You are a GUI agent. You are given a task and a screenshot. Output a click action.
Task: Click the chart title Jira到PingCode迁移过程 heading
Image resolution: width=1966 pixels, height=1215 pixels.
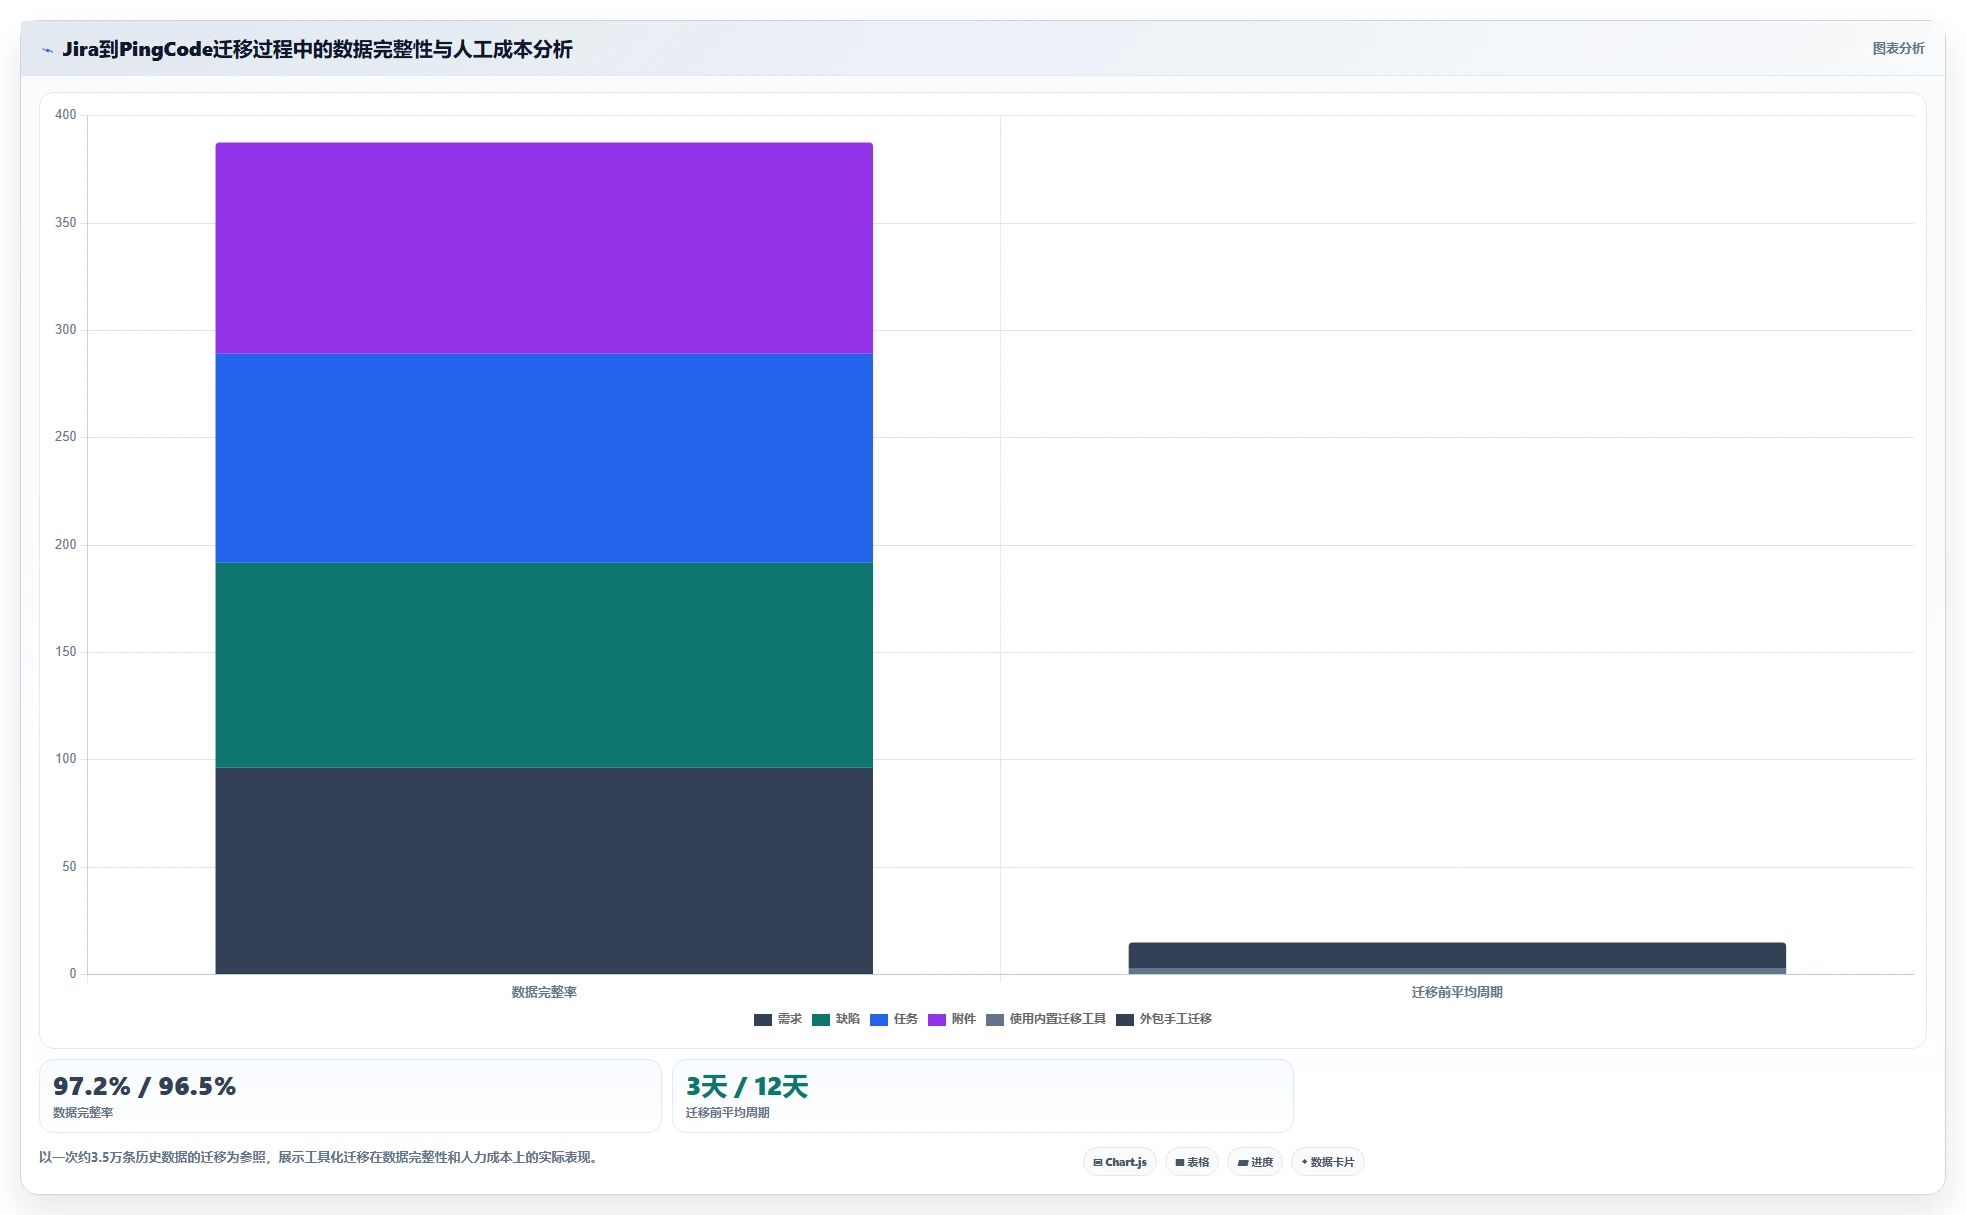click(x=317, y=49)
